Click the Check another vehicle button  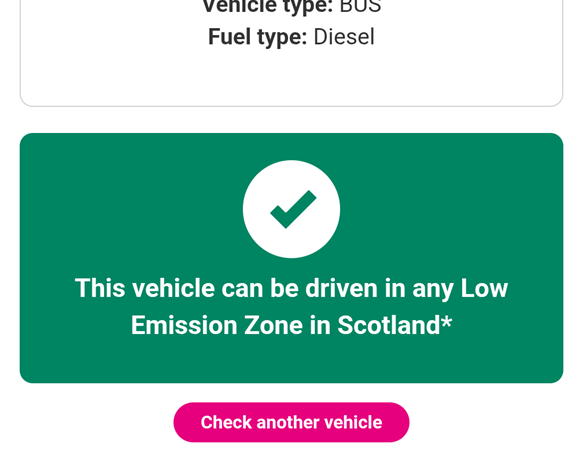291,422
